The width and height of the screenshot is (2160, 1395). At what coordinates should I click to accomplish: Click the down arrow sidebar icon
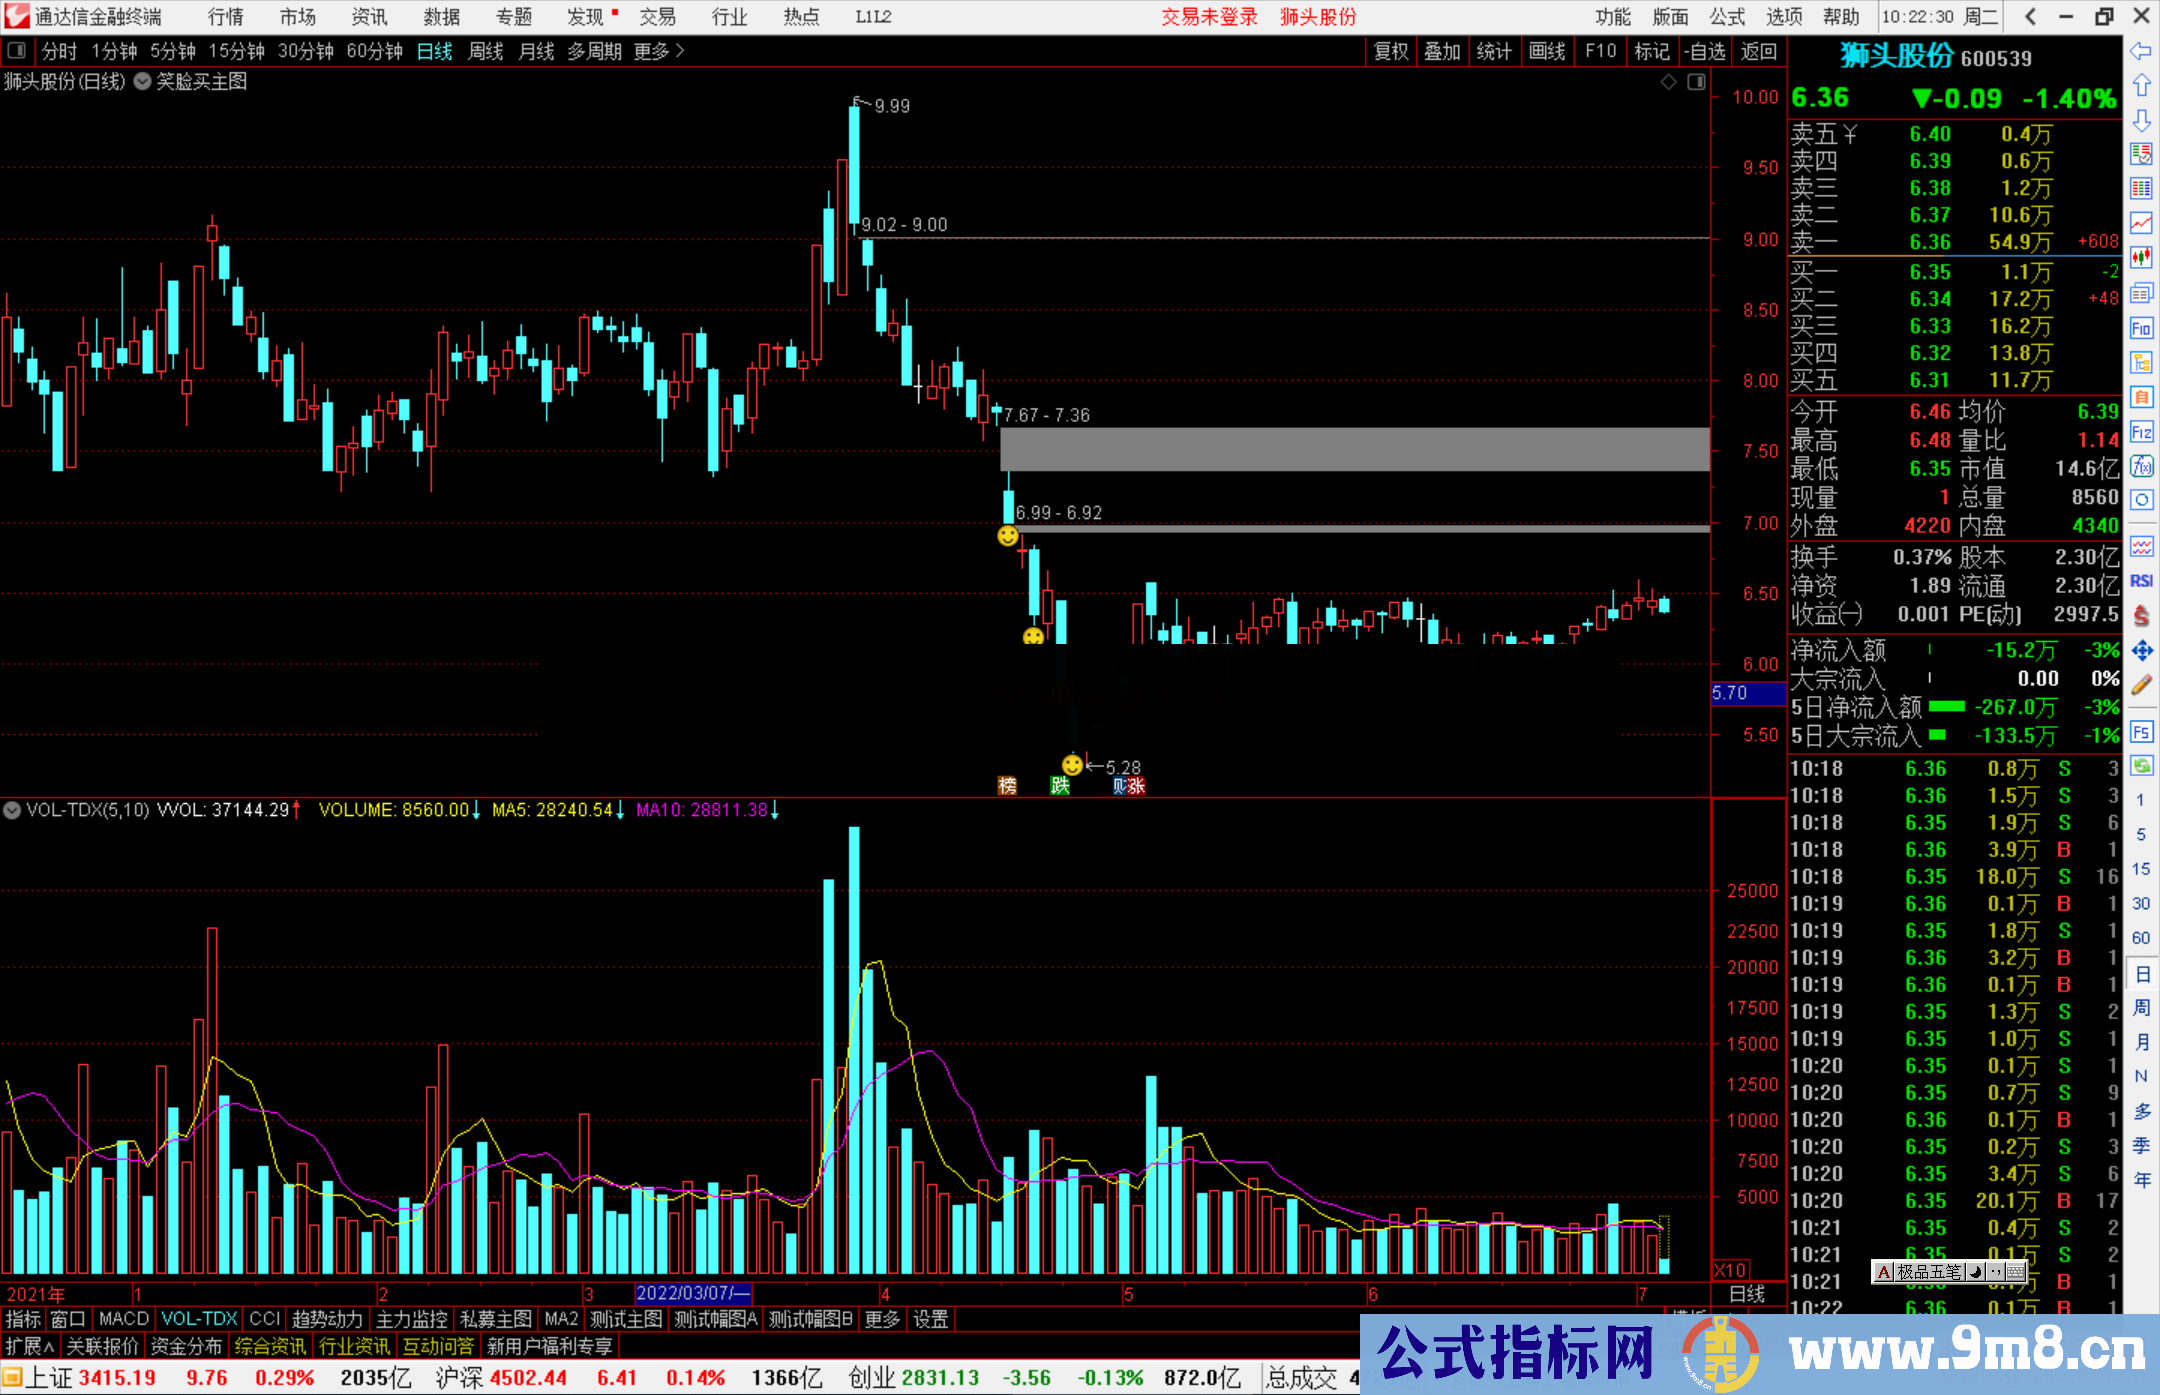(x=2141, y=120)
